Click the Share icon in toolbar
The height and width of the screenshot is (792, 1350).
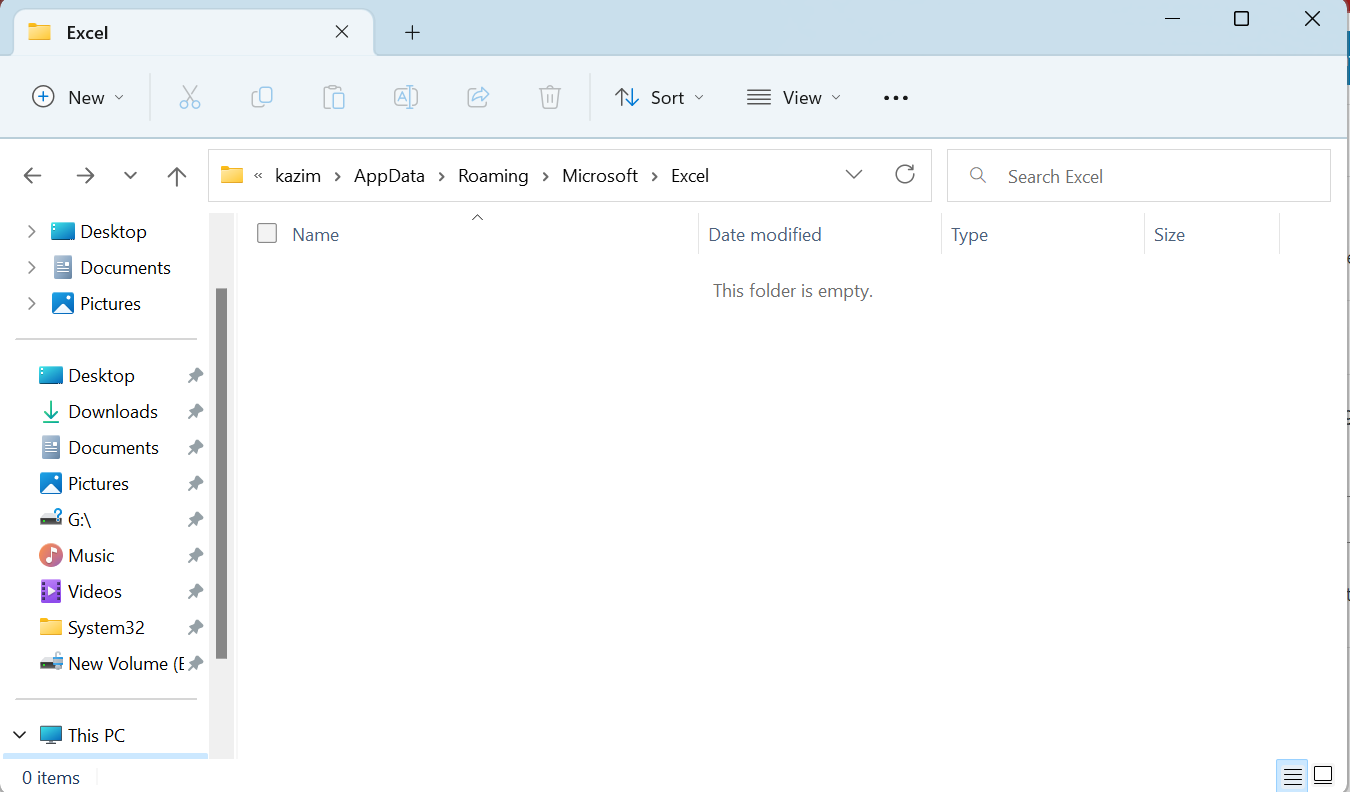point(478,97)
